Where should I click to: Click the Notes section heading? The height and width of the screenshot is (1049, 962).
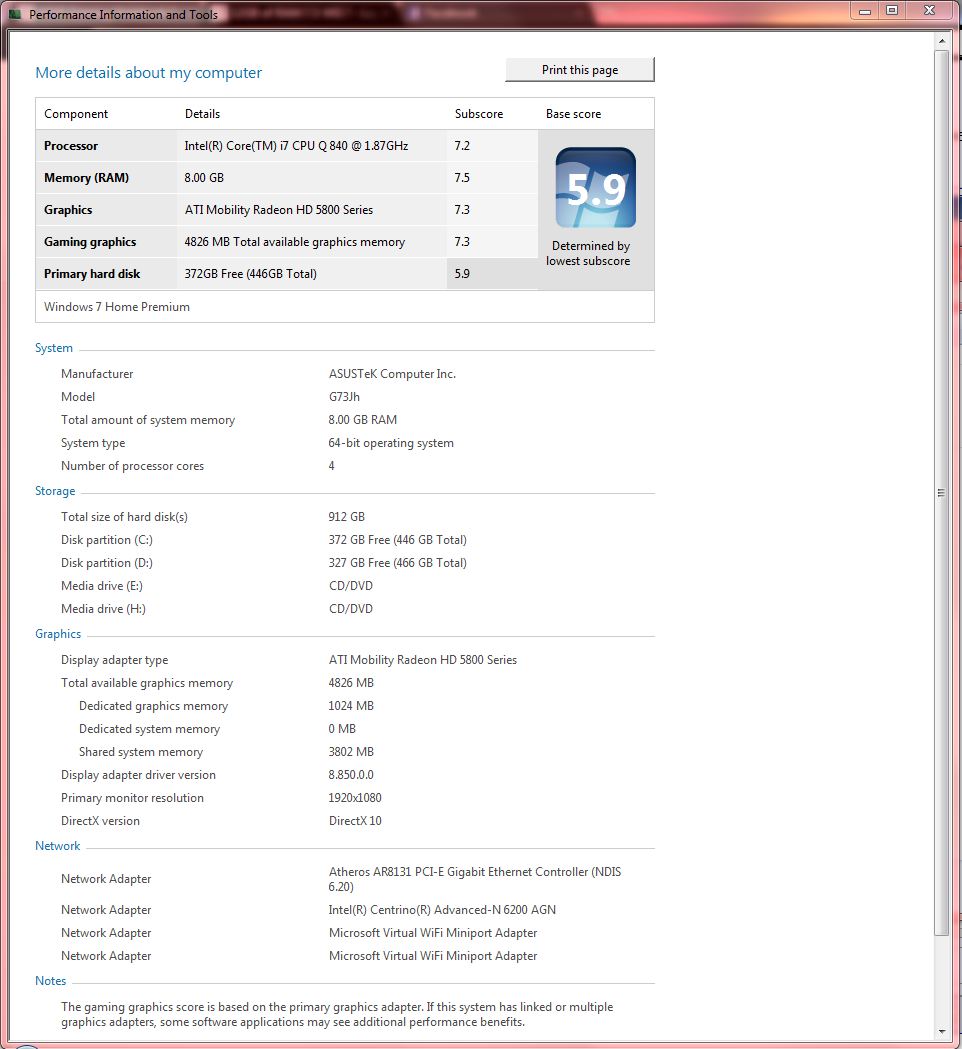50,981
